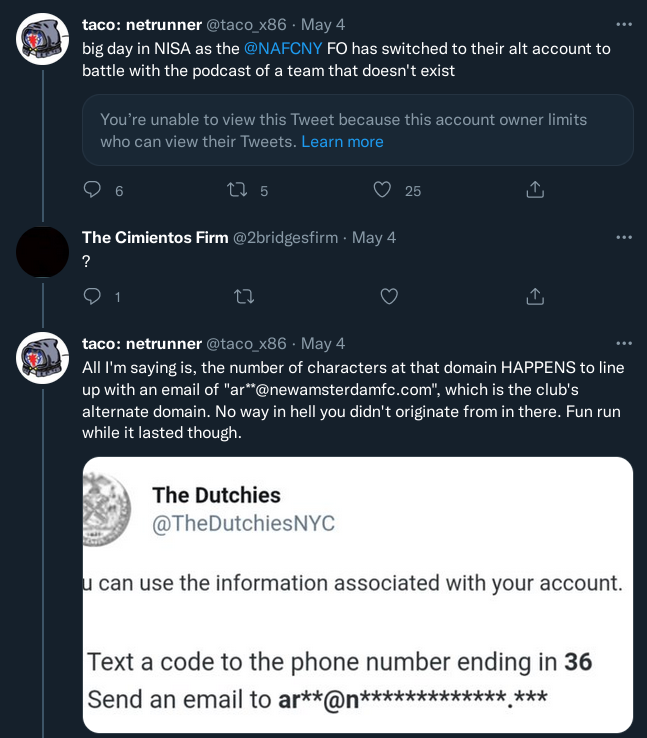Screen dimensions: 647x738
Task: Open The Cimientos Firm profile name
Action: tap(155, 238)
